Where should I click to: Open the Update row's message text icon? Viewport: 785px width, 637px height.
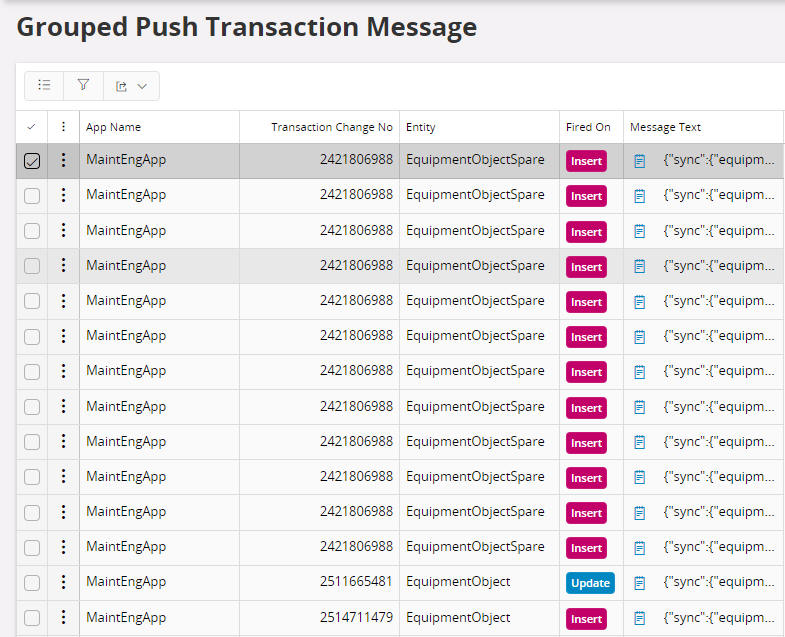tap(640, 583)
